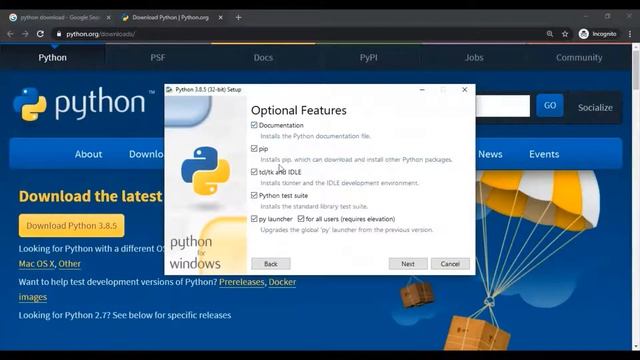Select the Python top navigation item
The height and width of the screenshot is (360, 640).
pyautogui.click(x=52, y=58)
